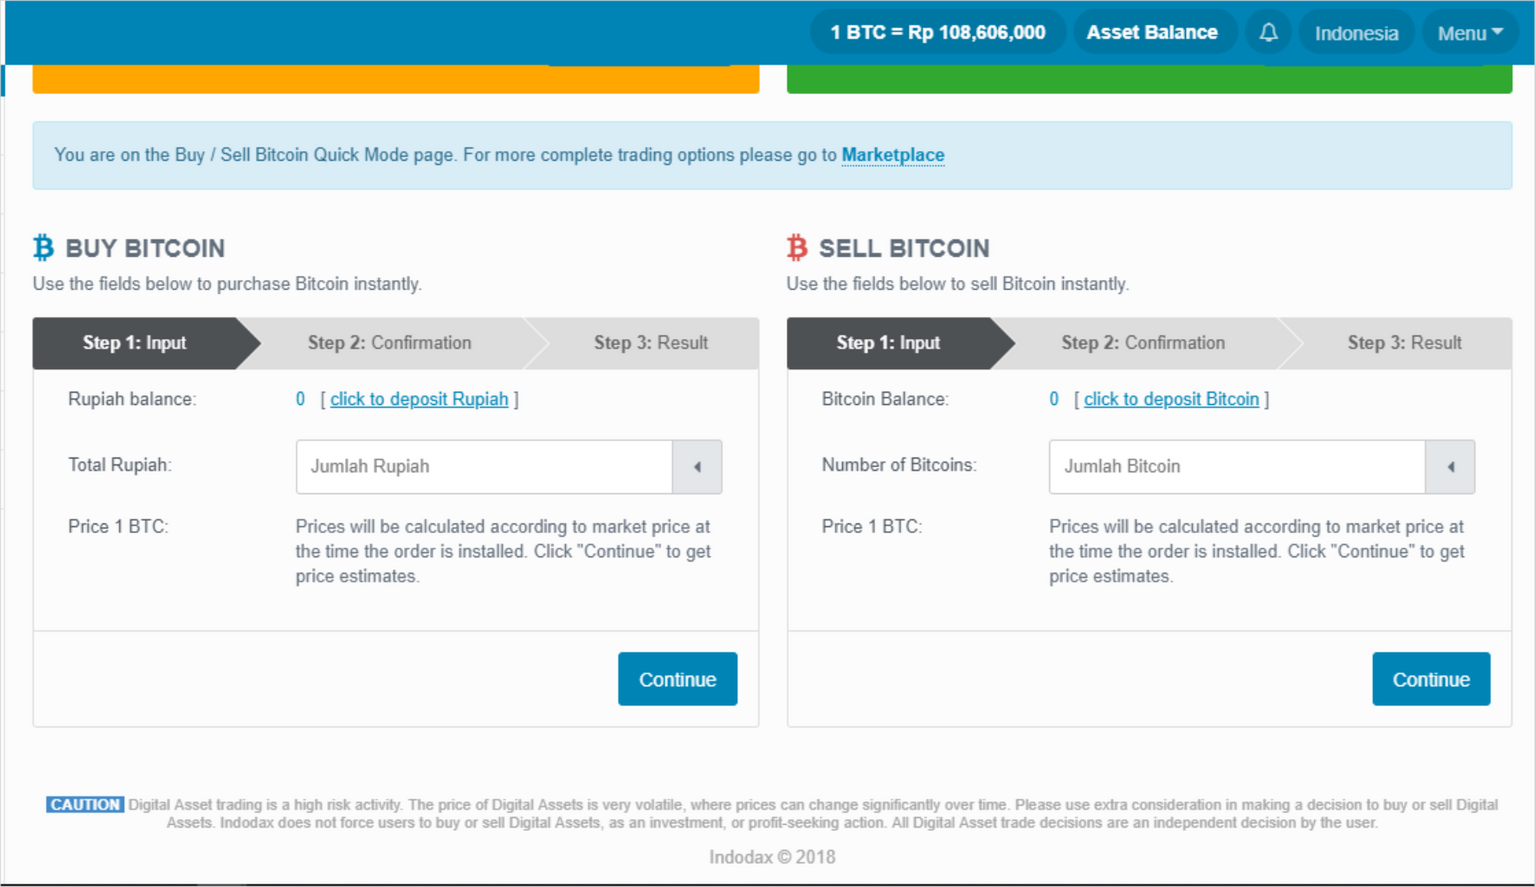The width and height of the screenshot is (1536, 887).
Task: Open the Asset Balance menu item
Action: pyautogui.click(x=1152, y=33)
